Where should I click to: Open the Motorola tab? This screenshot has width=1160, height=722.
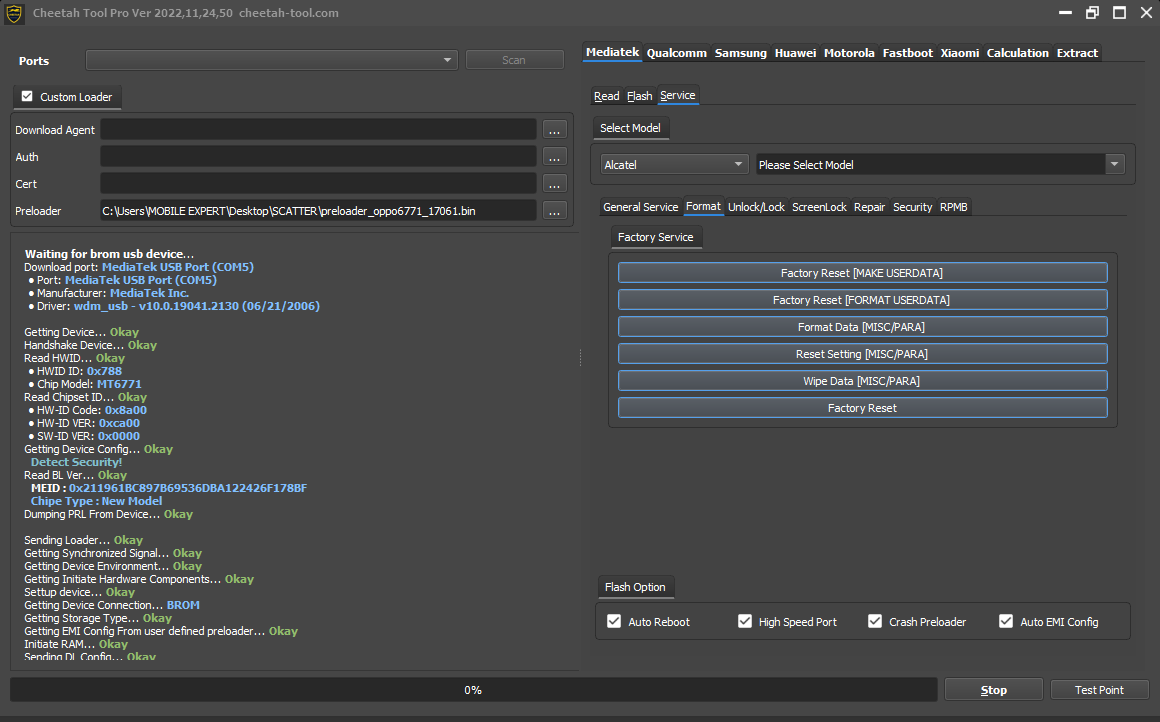[849, 53]
